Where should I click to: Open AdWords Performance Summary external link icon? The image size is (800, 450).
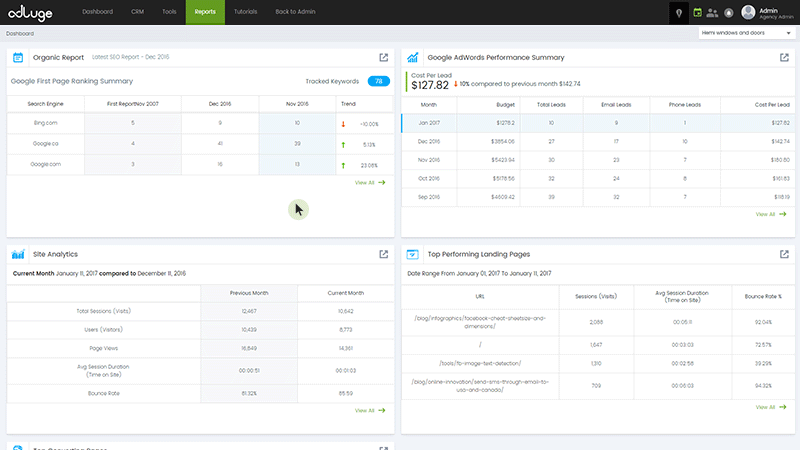tap(784, 57)
